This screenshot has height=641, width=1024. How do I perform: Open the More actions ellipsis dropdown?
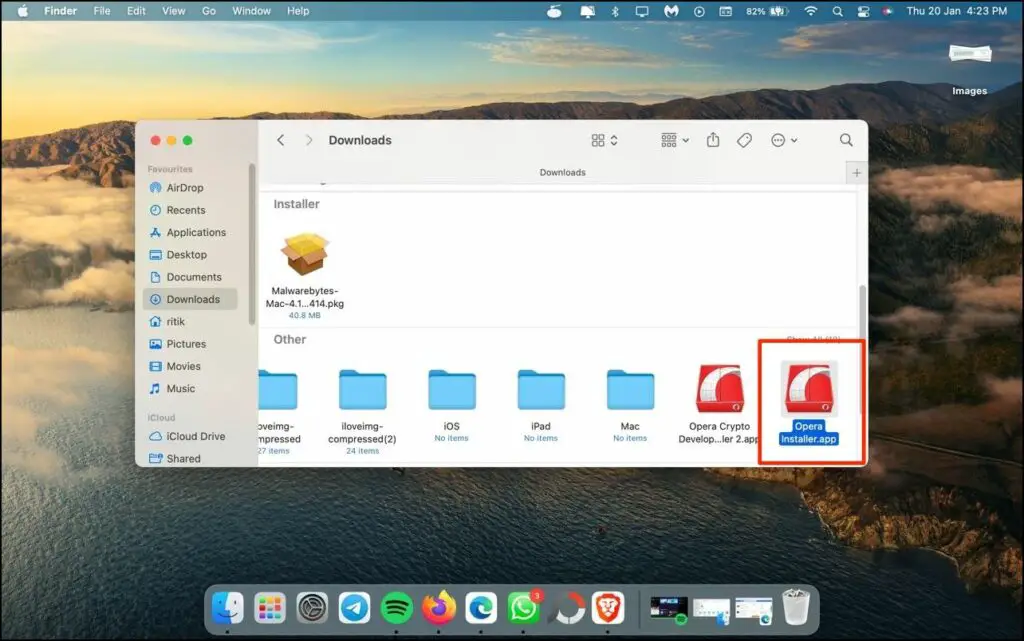tap(784, 140)
